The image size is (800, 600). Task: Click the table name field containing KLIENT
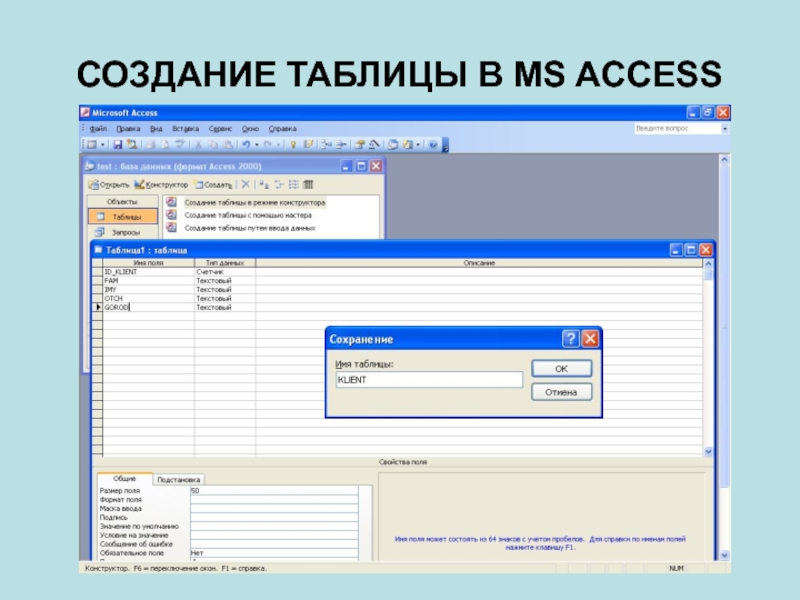click(429, 380)
